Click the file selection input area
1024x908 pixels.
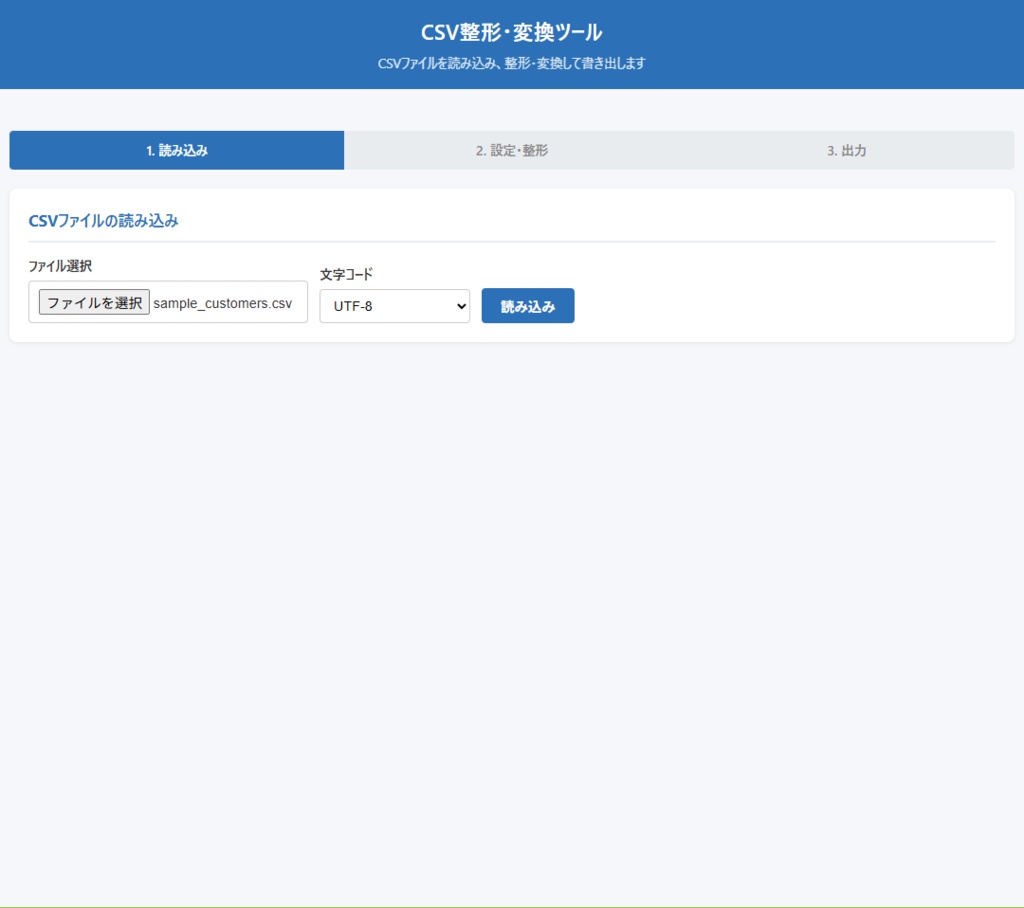(x=167, y=302)
